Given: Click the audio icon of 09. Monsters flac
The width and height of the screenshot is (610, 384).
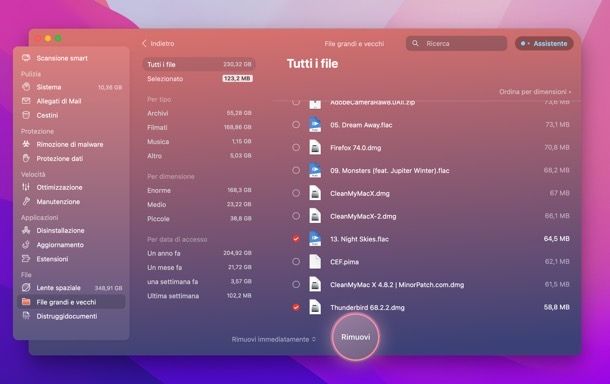Looking at the screenshot, I should coord(315,170).
